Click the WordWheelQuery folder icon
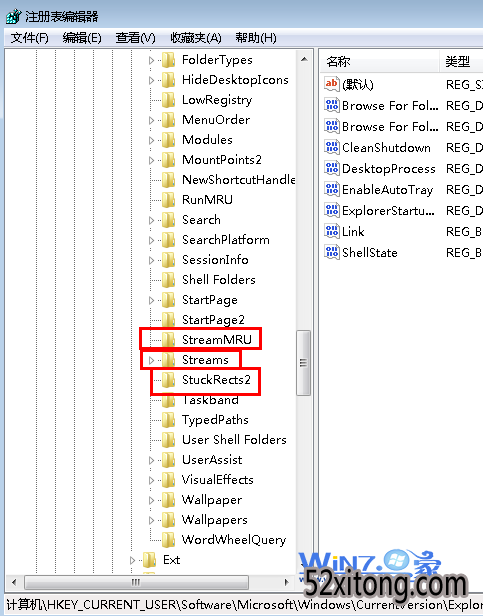 (x=169, y=540)
